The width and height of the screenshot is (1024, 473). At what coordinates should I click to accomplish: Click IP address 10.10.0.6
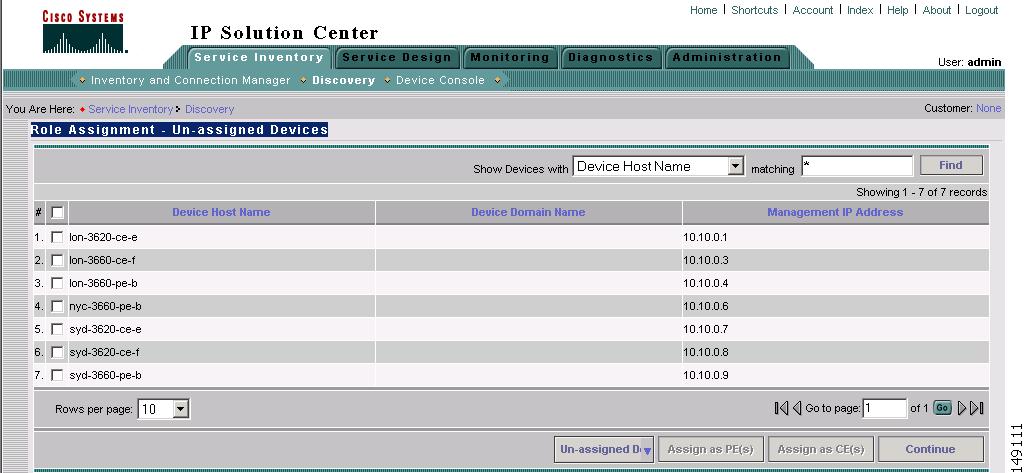click(x=705, y=306)
